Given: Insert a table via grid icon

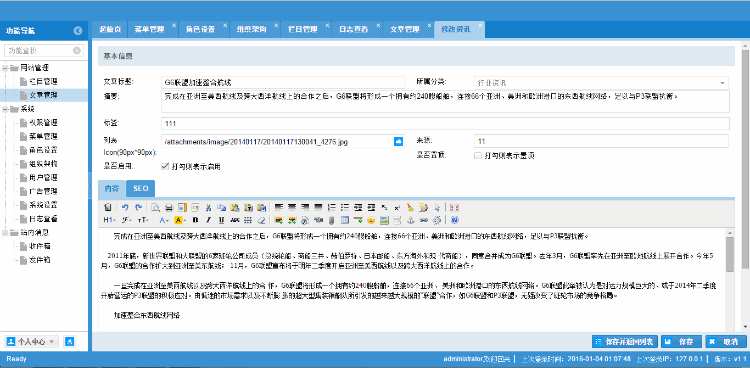Looking at the screenshot, I should (x=345, y=220).
